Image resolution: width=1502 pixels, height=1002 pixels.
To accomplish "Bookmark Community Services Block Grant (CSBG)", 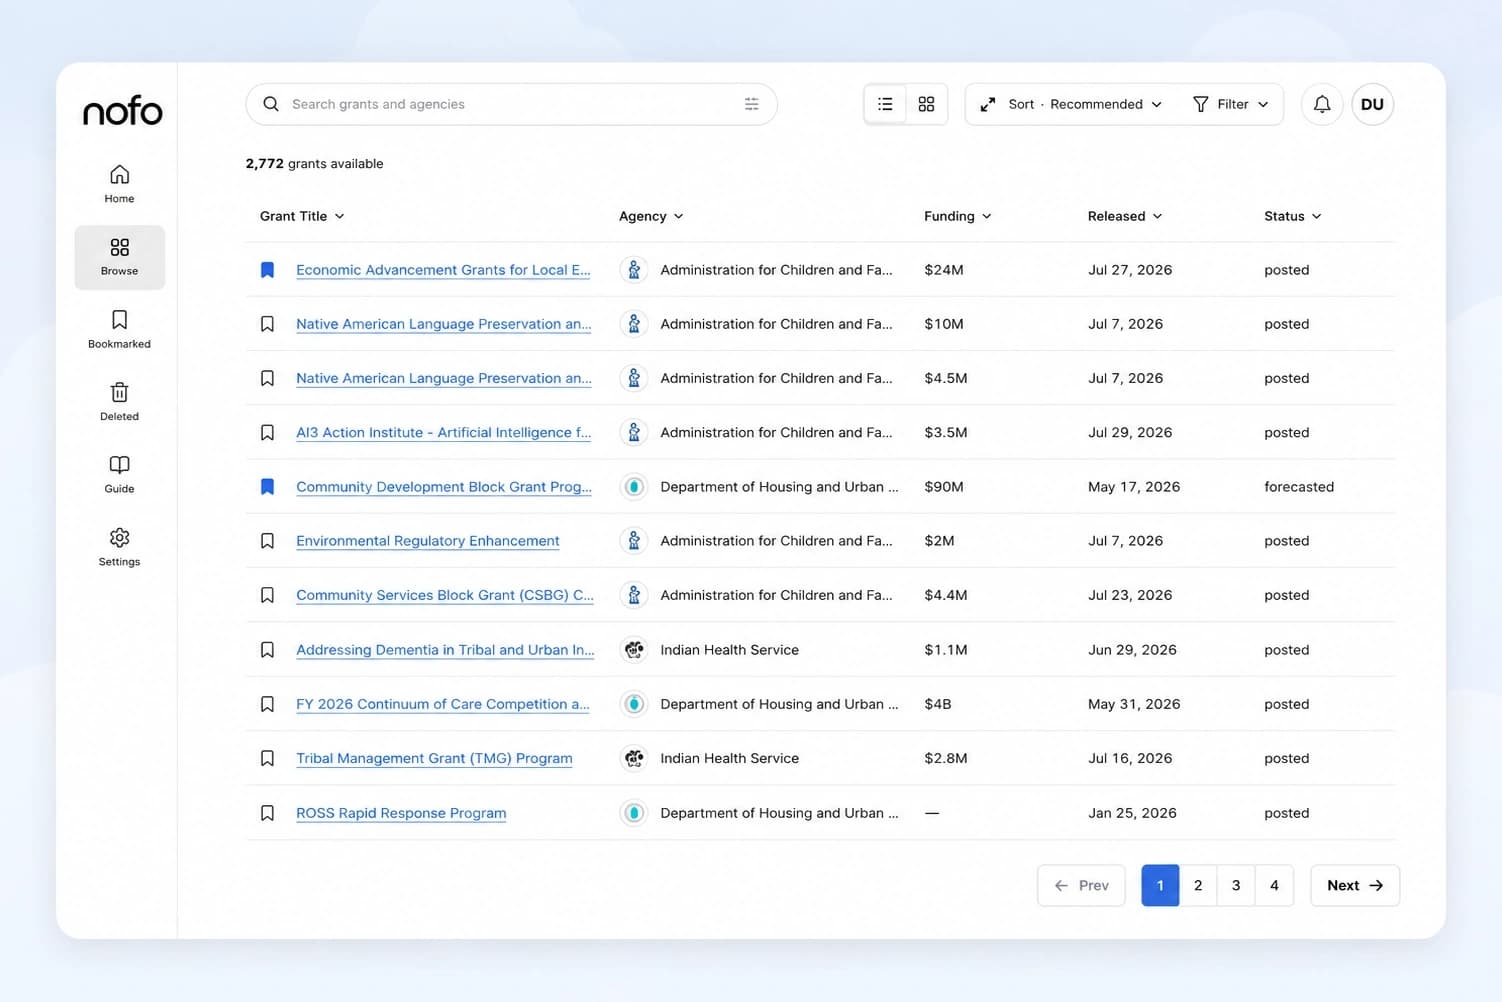I will pos(267,595).
